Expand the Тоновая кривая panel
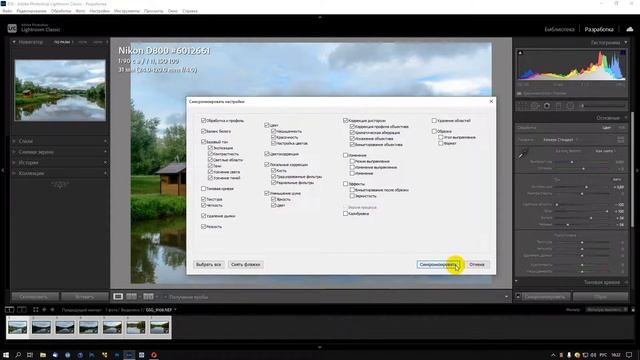640x360 pixels. point(626,282)
